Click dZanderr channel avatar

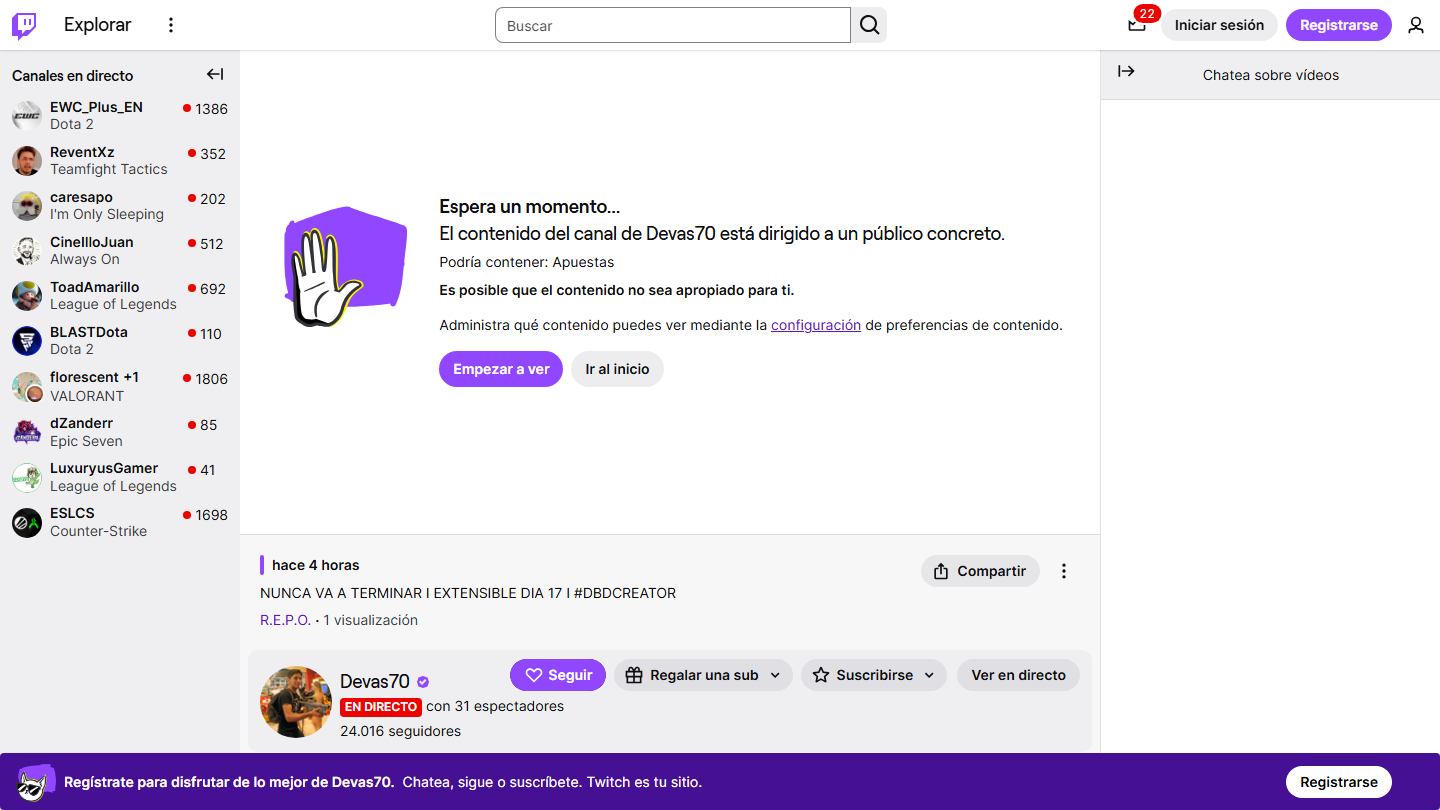coord(27,432)
